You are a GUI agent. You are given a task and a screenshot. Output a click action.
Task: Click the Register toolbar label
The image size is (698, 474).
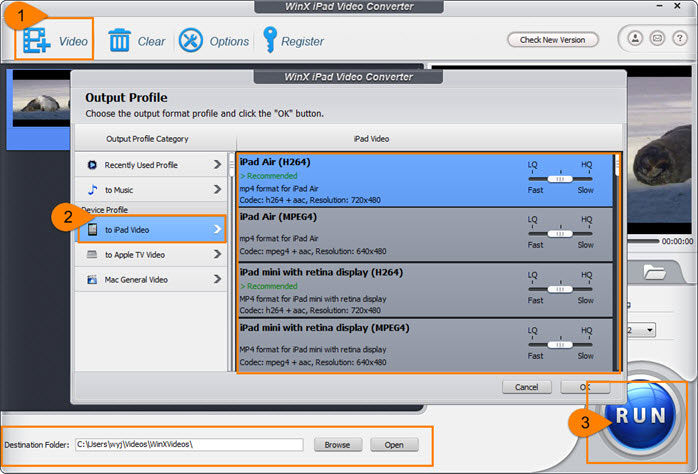(x=302, y=41)
